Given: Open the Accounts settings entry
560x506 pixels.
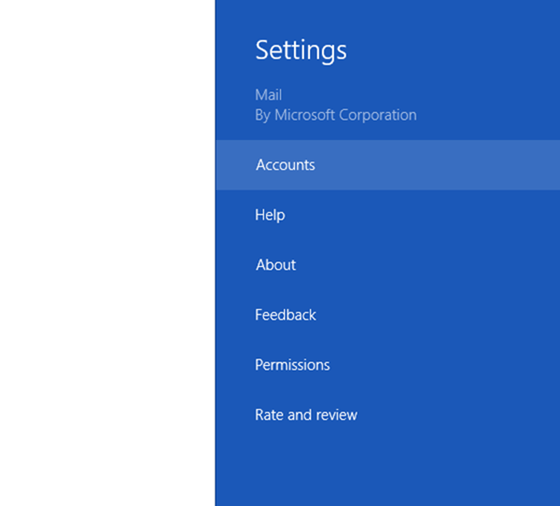Looking at the screenshot, I should (x=388, y=165).
